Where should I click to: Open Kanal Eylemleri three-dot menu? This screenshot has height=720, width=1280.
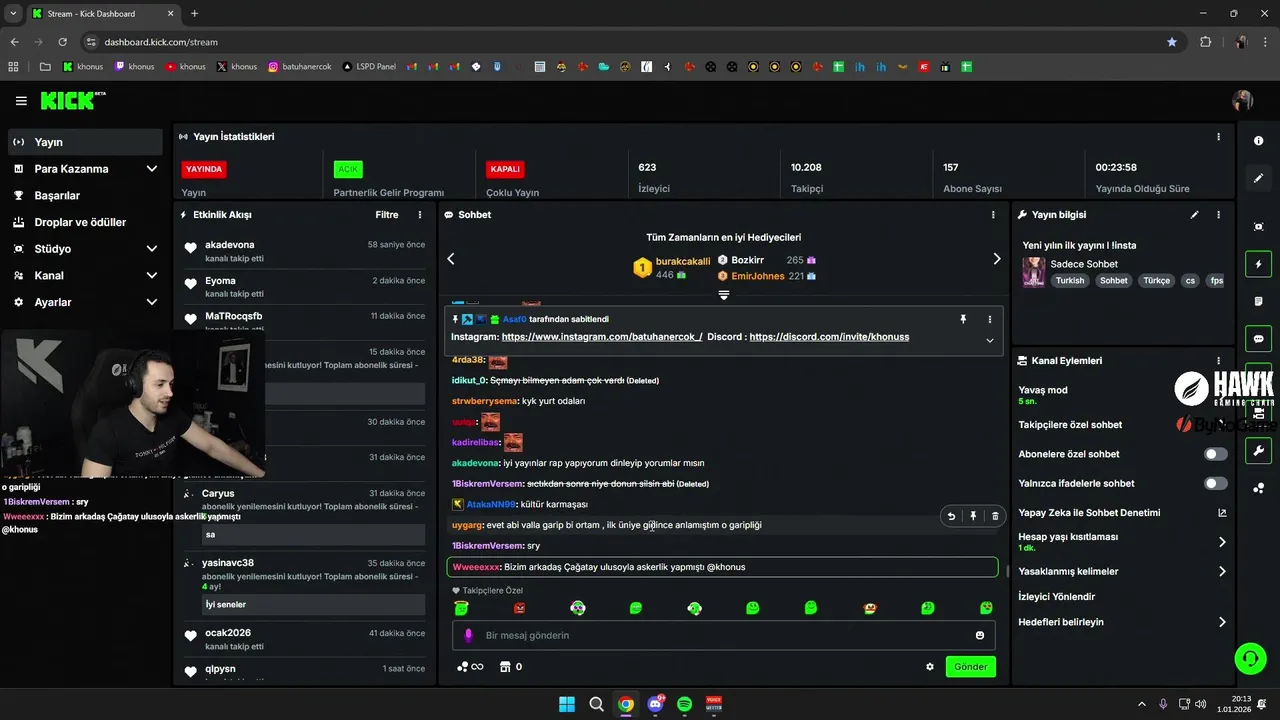click(1218, 361)
